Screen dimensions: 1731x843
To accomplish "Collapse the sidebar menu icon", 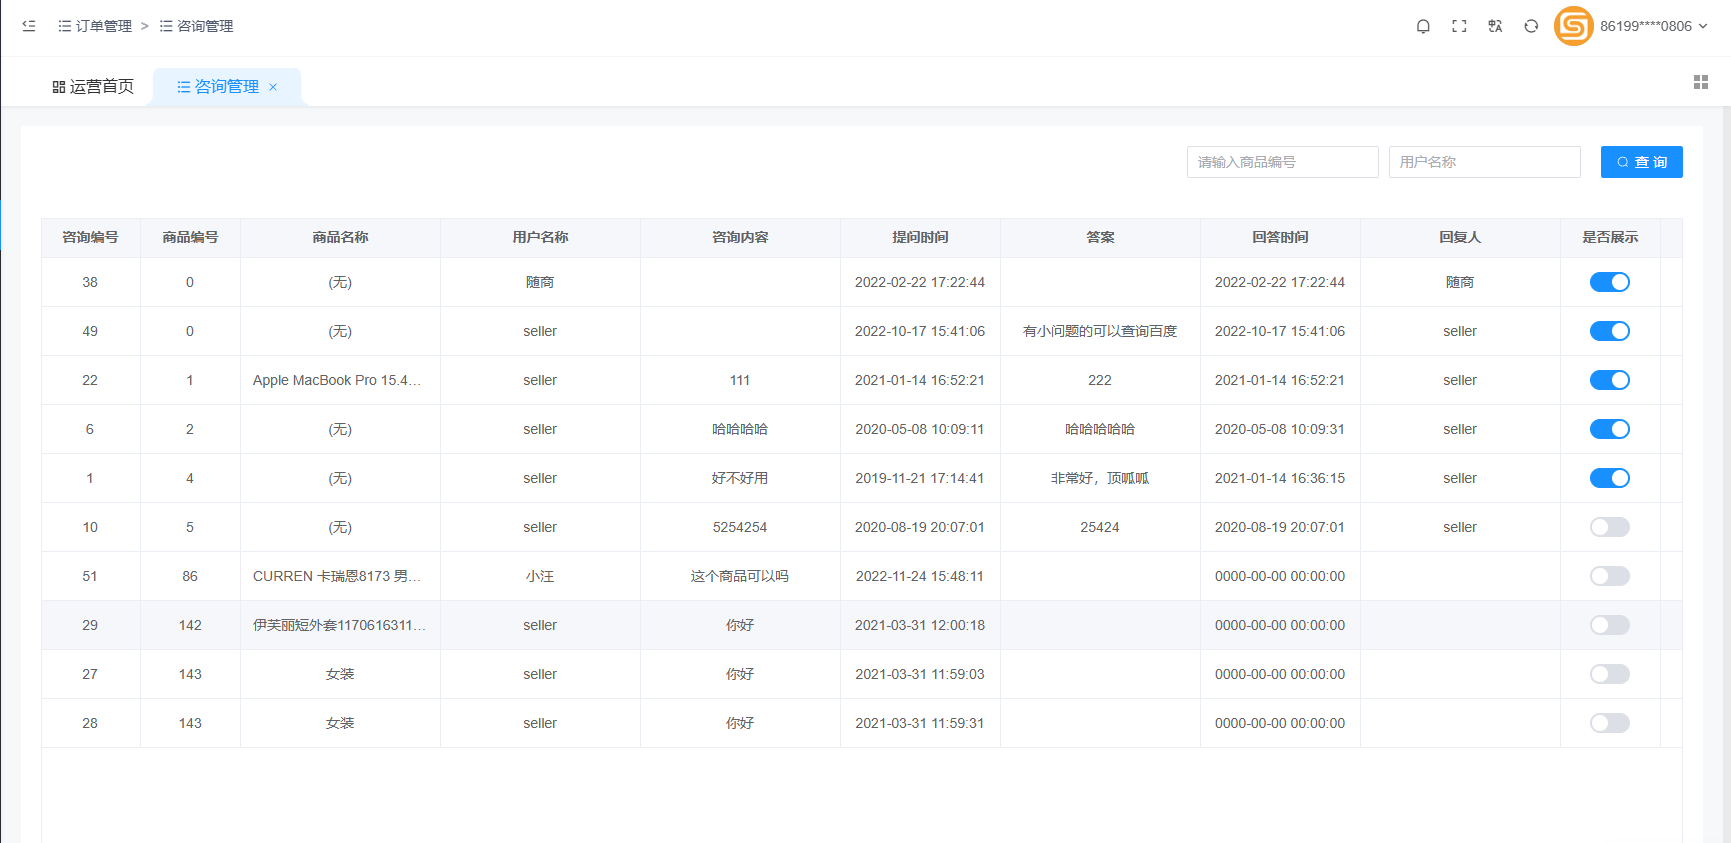I will [x=29, y=26].
